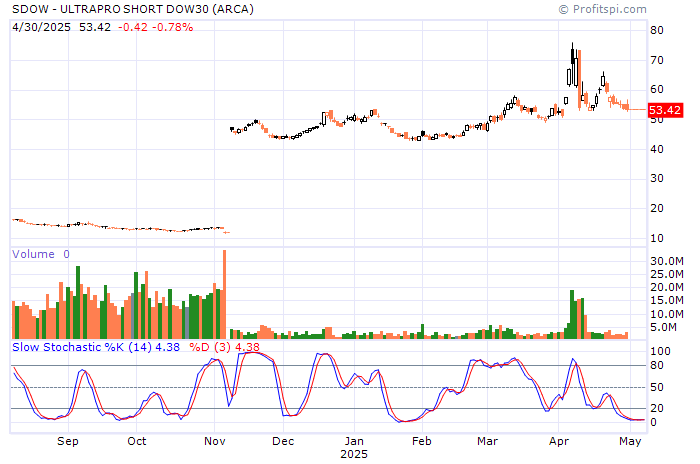The width and height of the screenshot is (700, 464).
Task: Click the 25.0M volume axis label
Action: click(x=667, y=274)
